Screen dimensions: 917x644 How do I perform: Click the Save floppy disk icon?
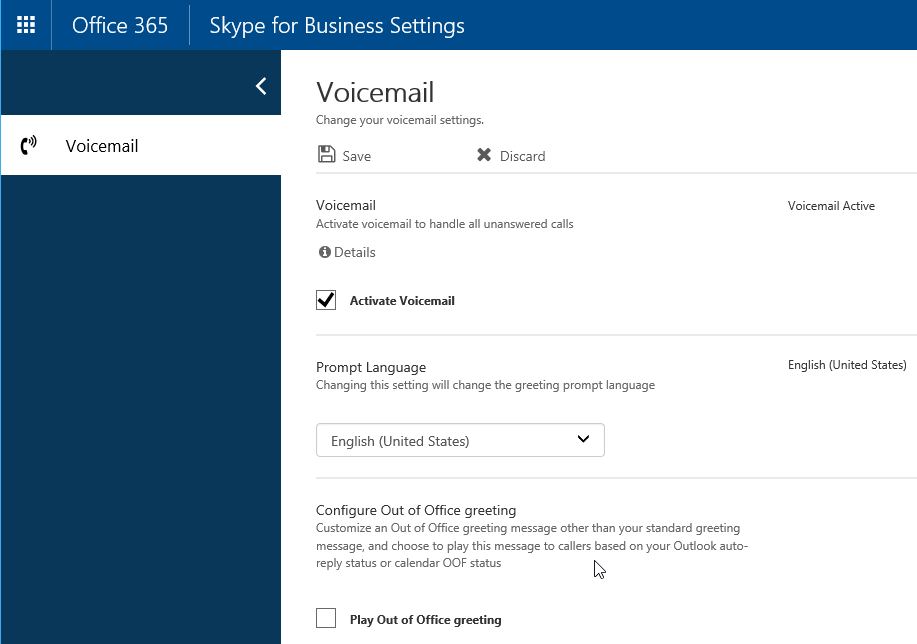326,155
